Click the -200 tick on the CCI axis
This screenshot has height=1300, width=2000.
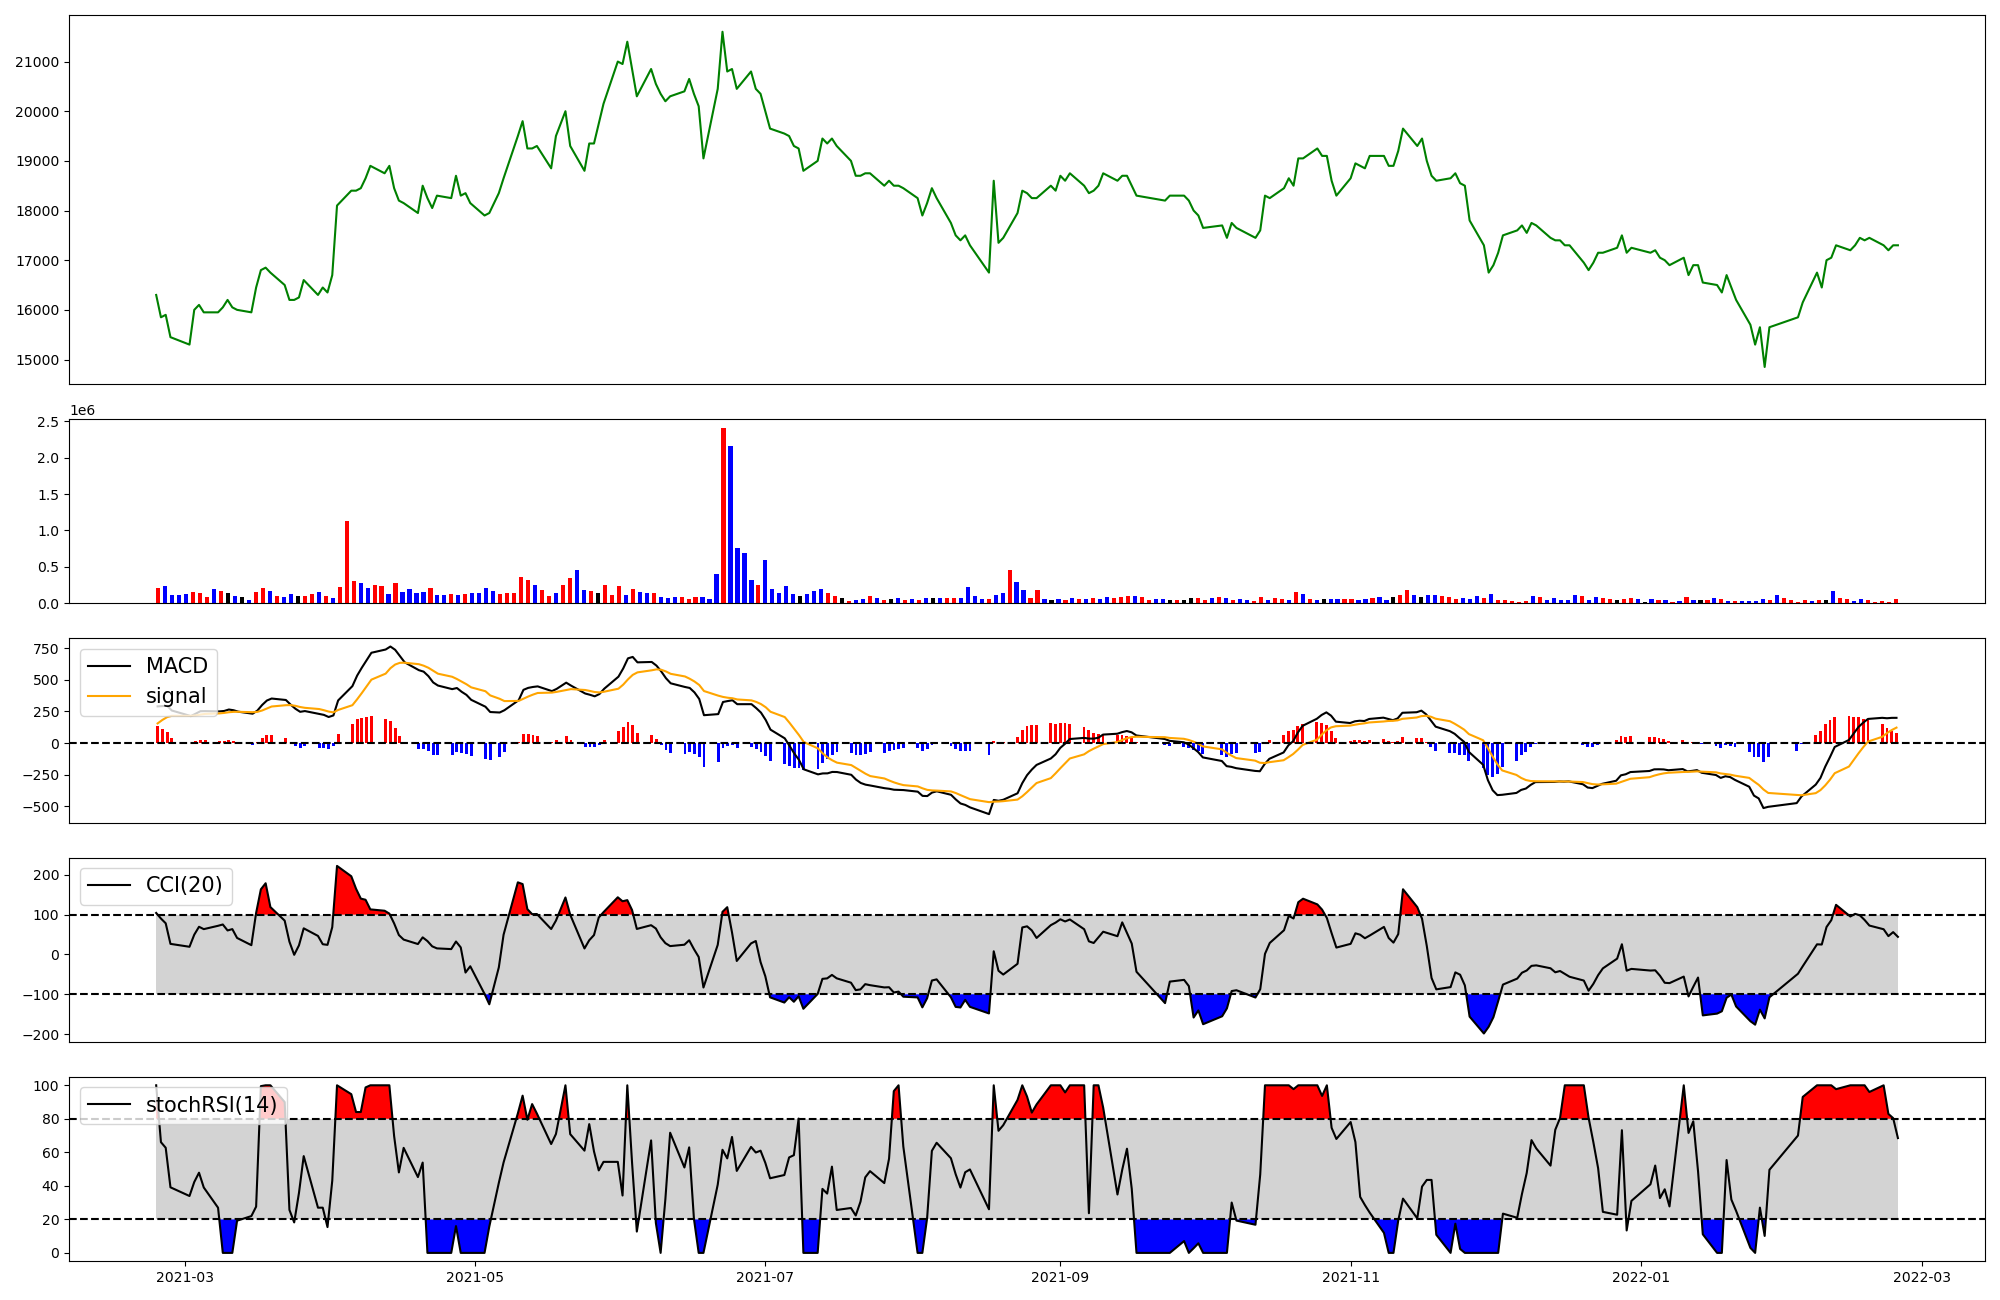click(40, 1035)
